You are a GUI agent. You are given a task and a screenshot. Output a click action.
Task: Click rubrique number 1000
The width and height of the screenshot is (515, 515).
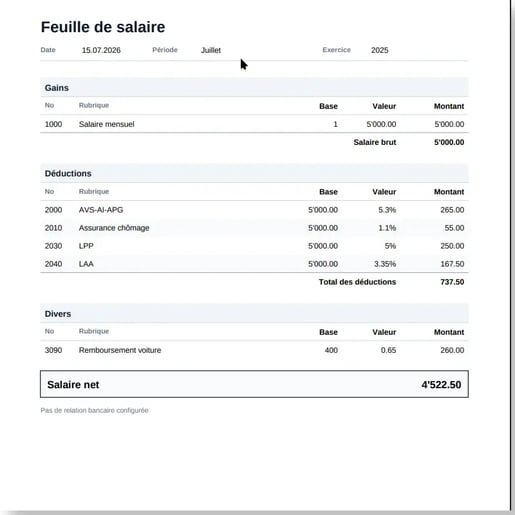coord(53,124)
